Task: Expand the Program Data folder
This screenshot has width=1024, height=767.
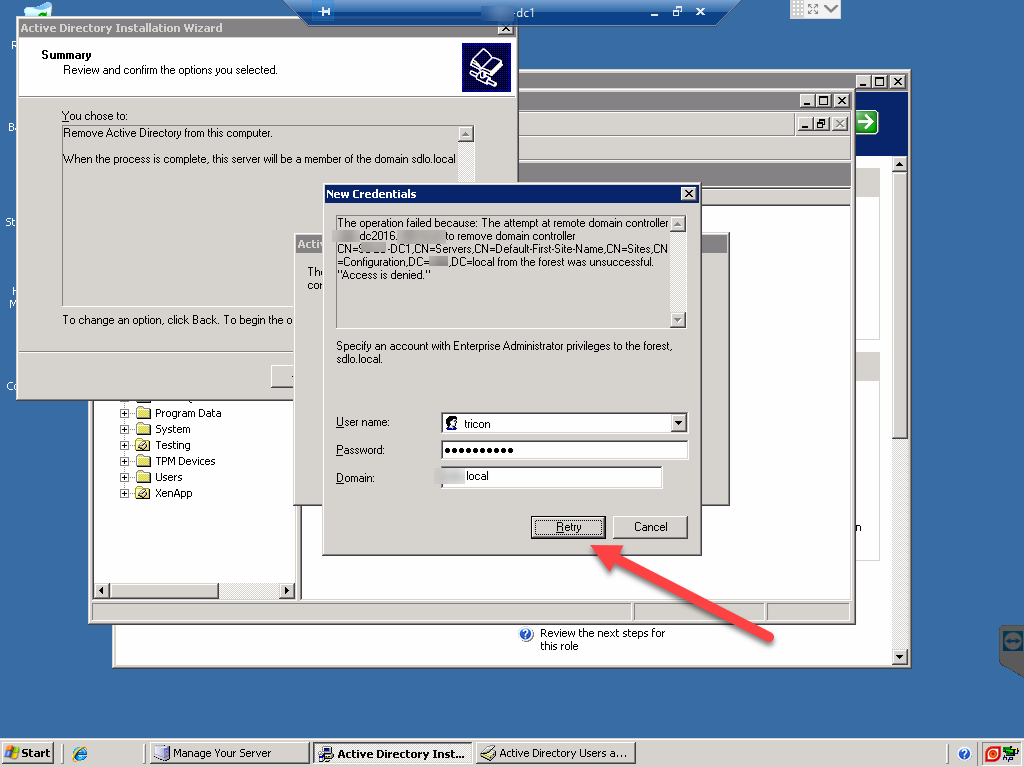Action: tap(124, 414)
